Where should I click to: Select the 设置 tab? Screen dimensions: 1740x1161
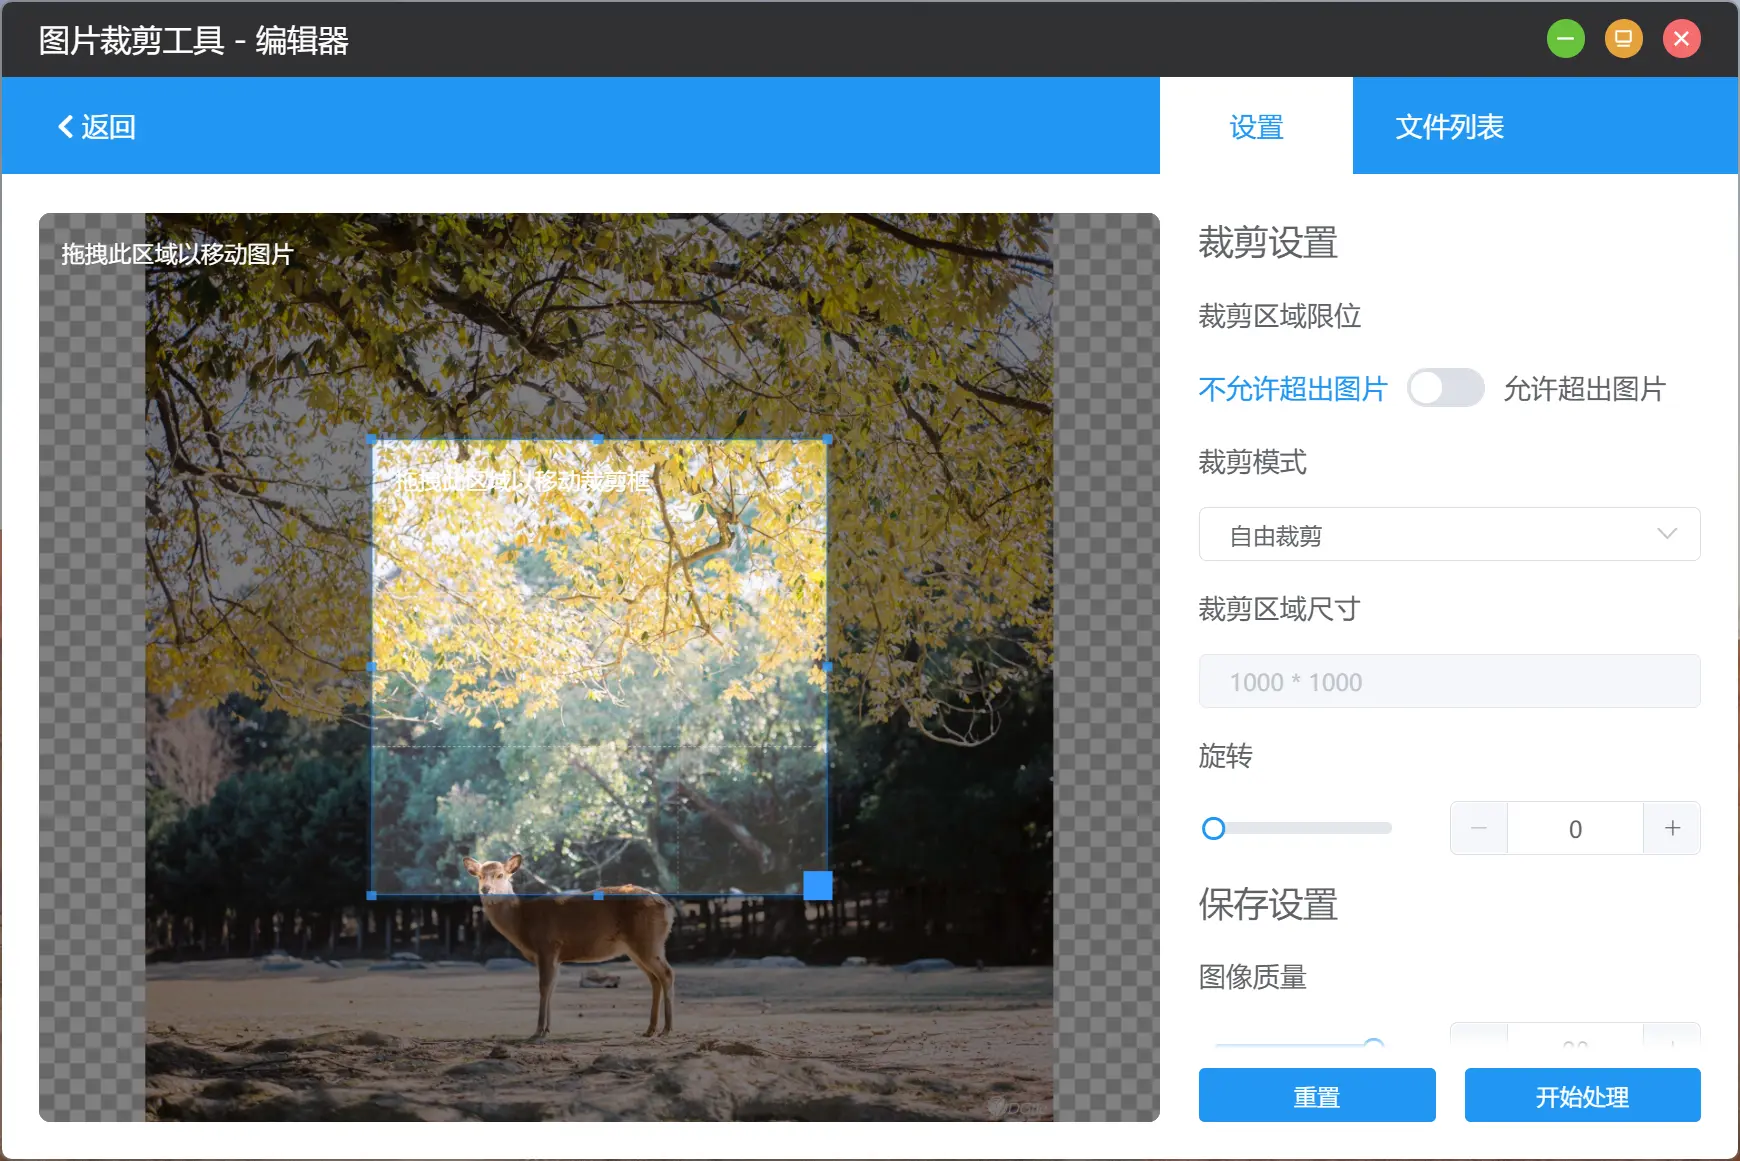1256,126
